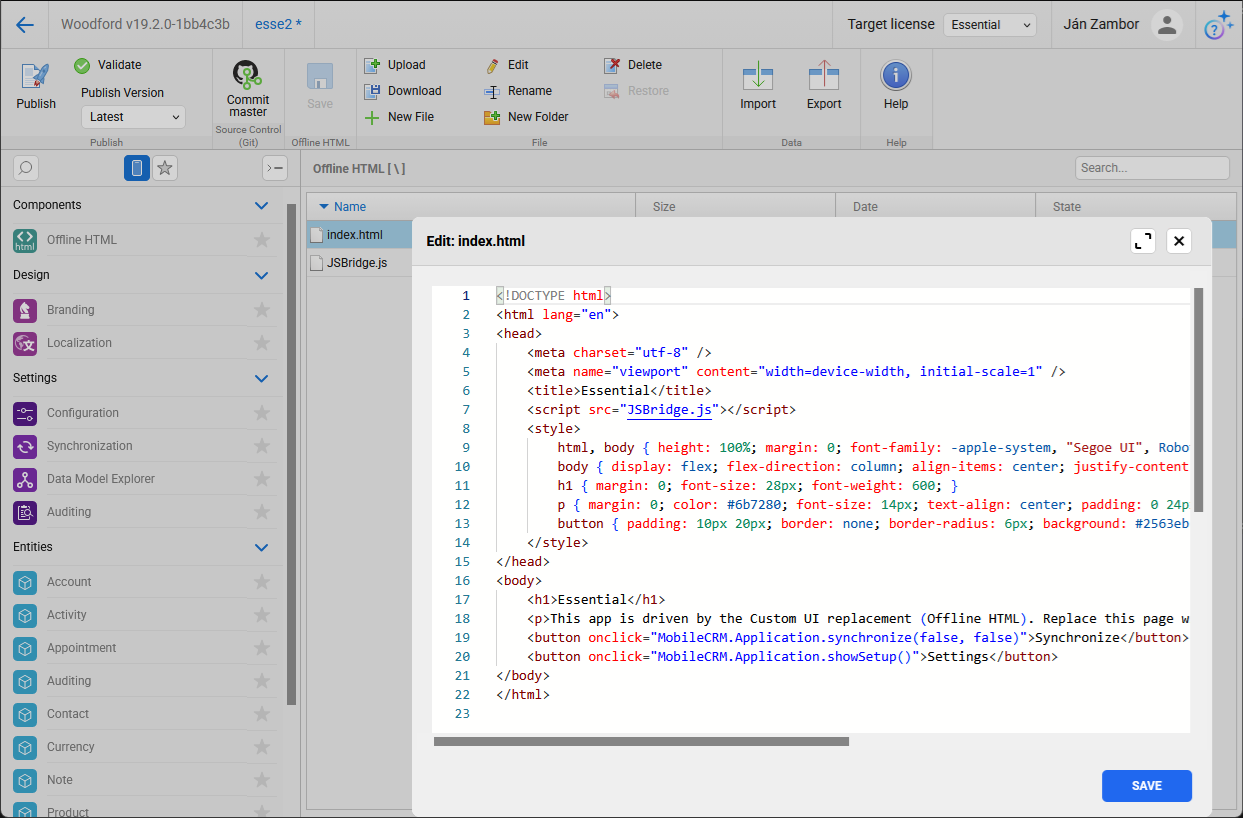Save the edited index.html

point(1147,786)
